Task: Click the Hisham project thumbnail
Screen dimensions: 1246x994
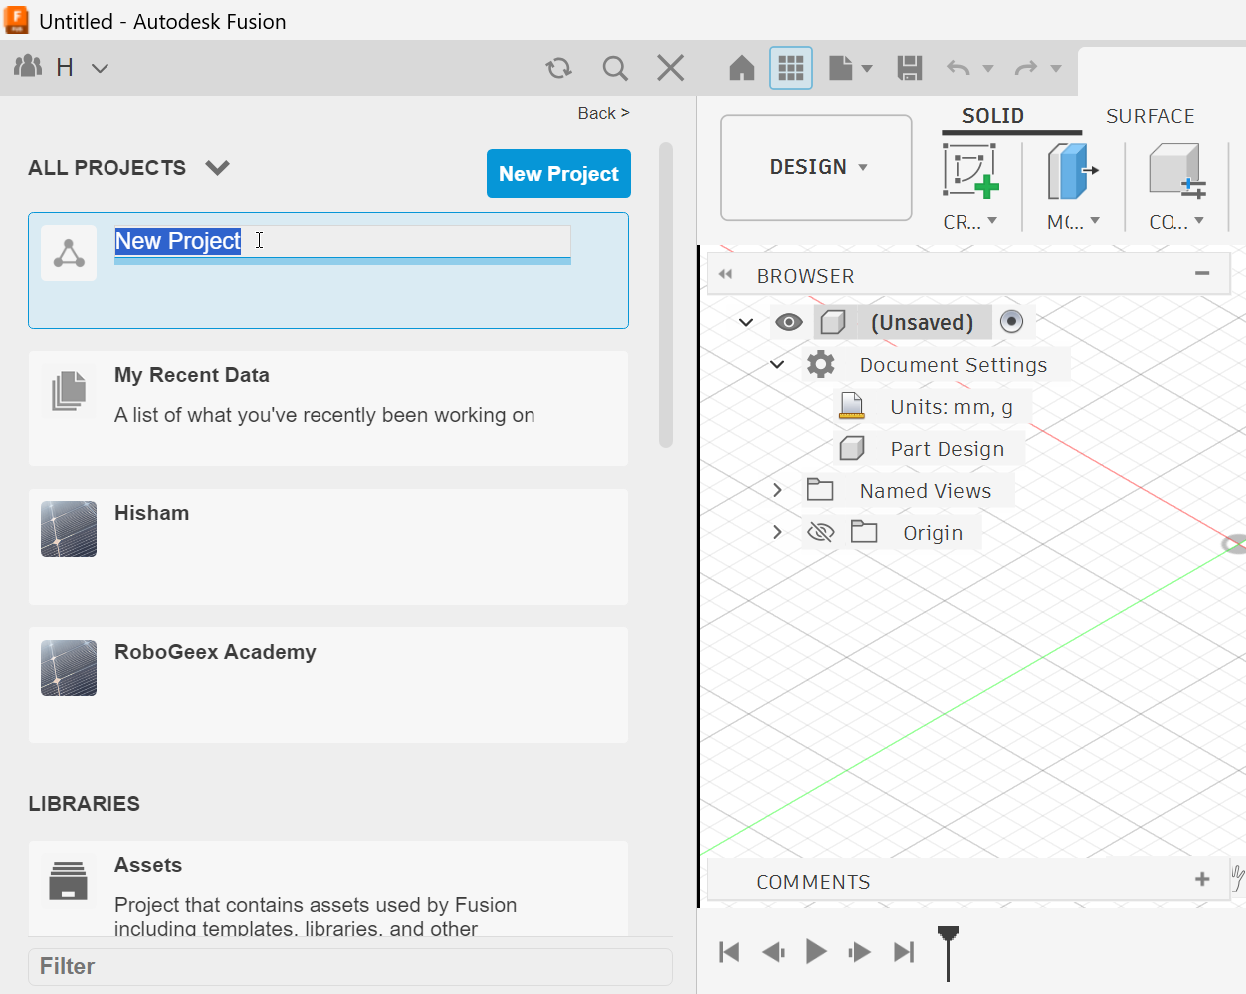Action: [69, 529]
